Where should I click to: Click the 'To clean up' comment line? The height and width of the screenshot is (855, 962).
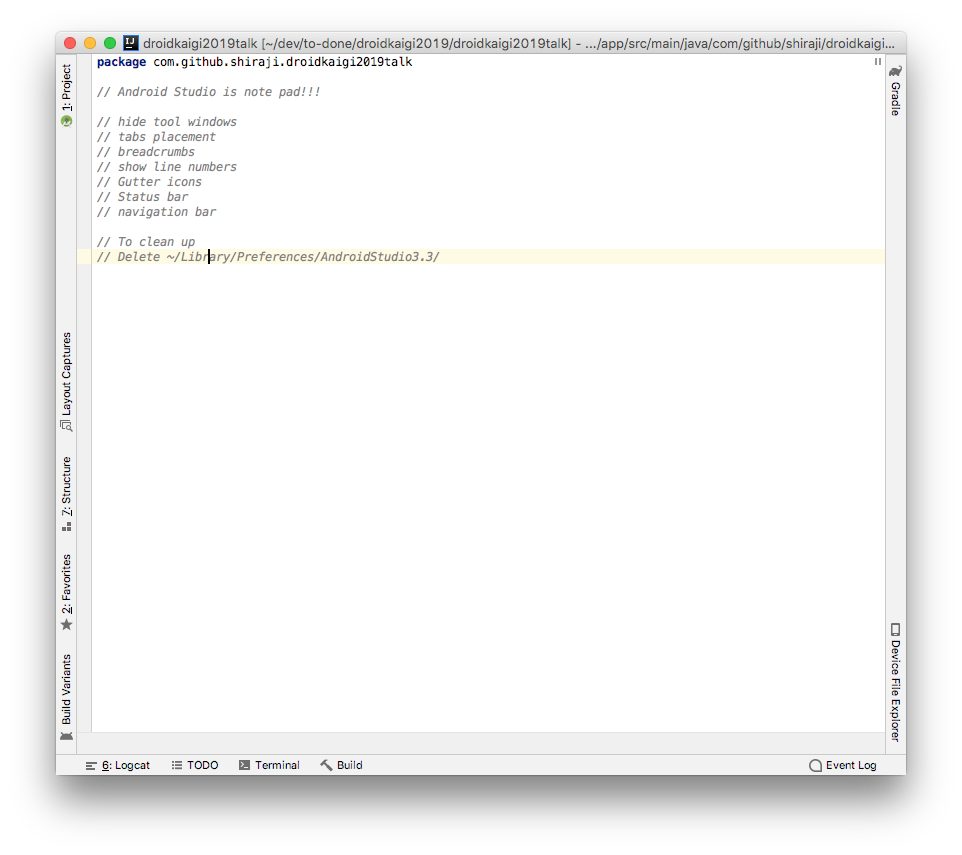pos(145,242)
